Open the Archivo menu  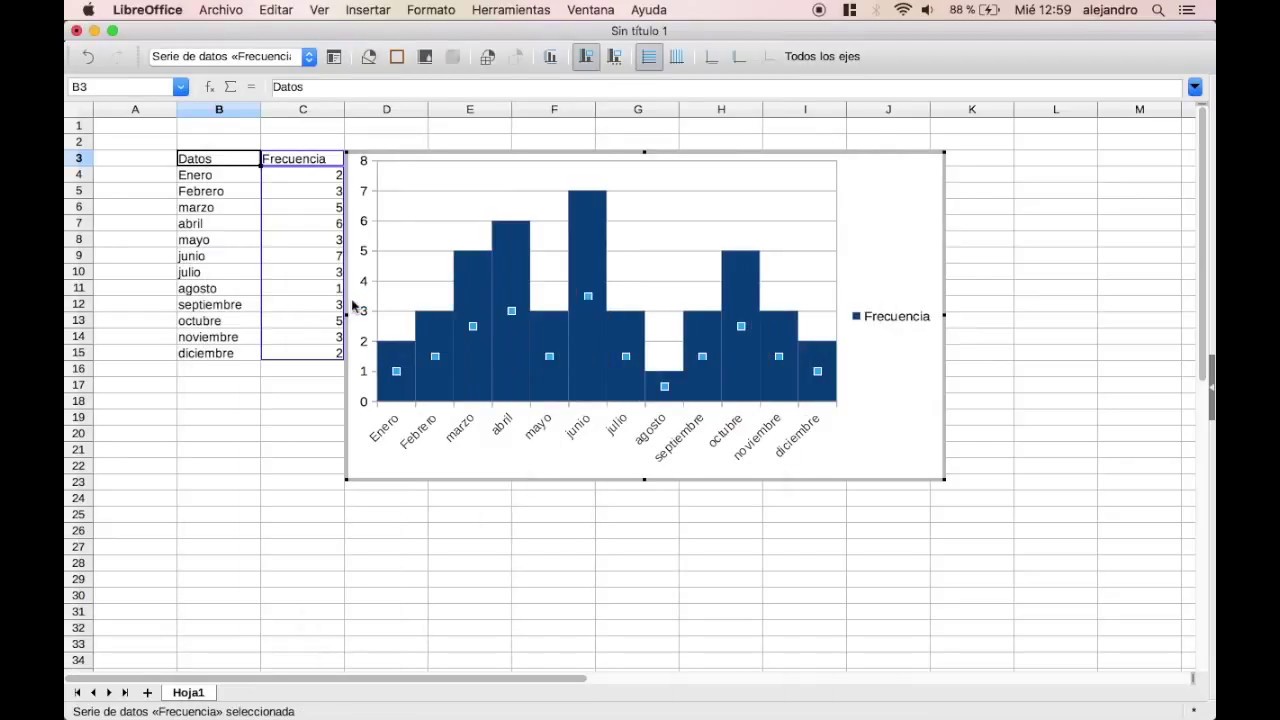[221, 10]
